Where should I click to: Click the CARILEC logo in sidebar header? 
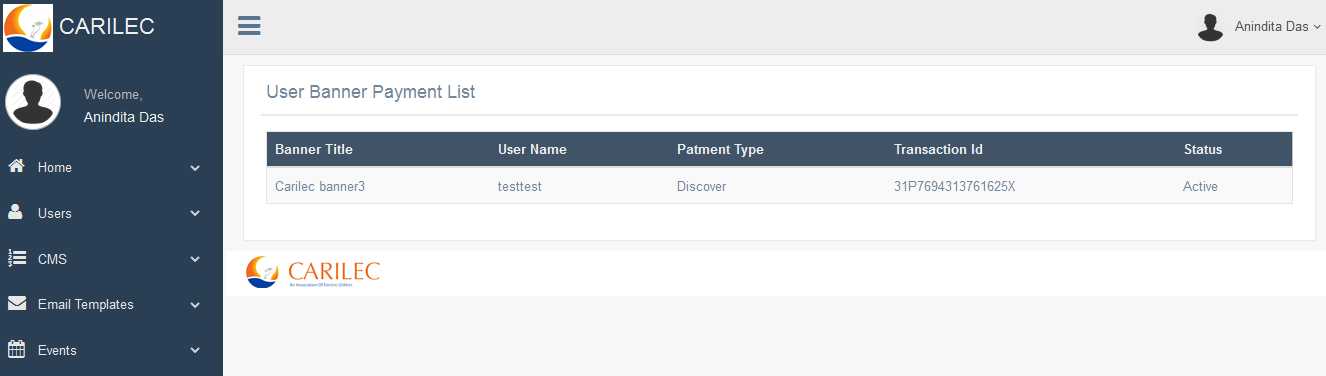click(28, 27)
